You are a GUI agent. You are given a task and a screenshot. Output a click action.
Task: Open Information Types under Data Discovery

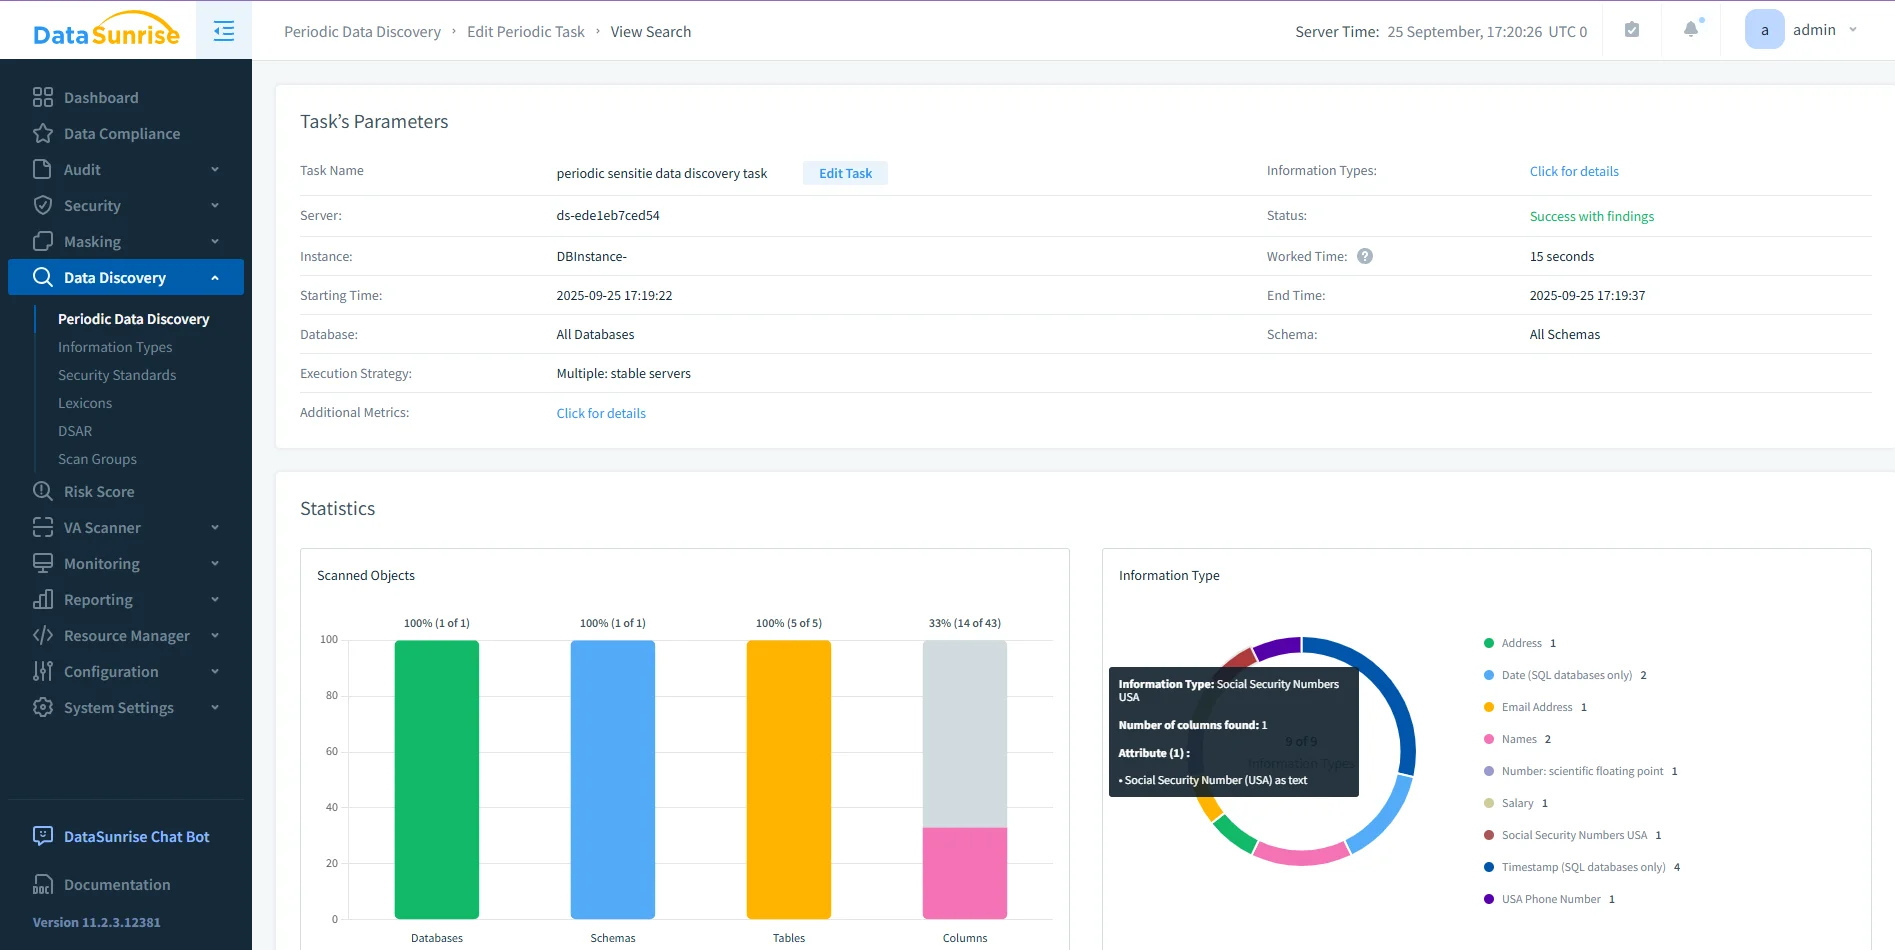pyautogui.click(x=115, y=347)
